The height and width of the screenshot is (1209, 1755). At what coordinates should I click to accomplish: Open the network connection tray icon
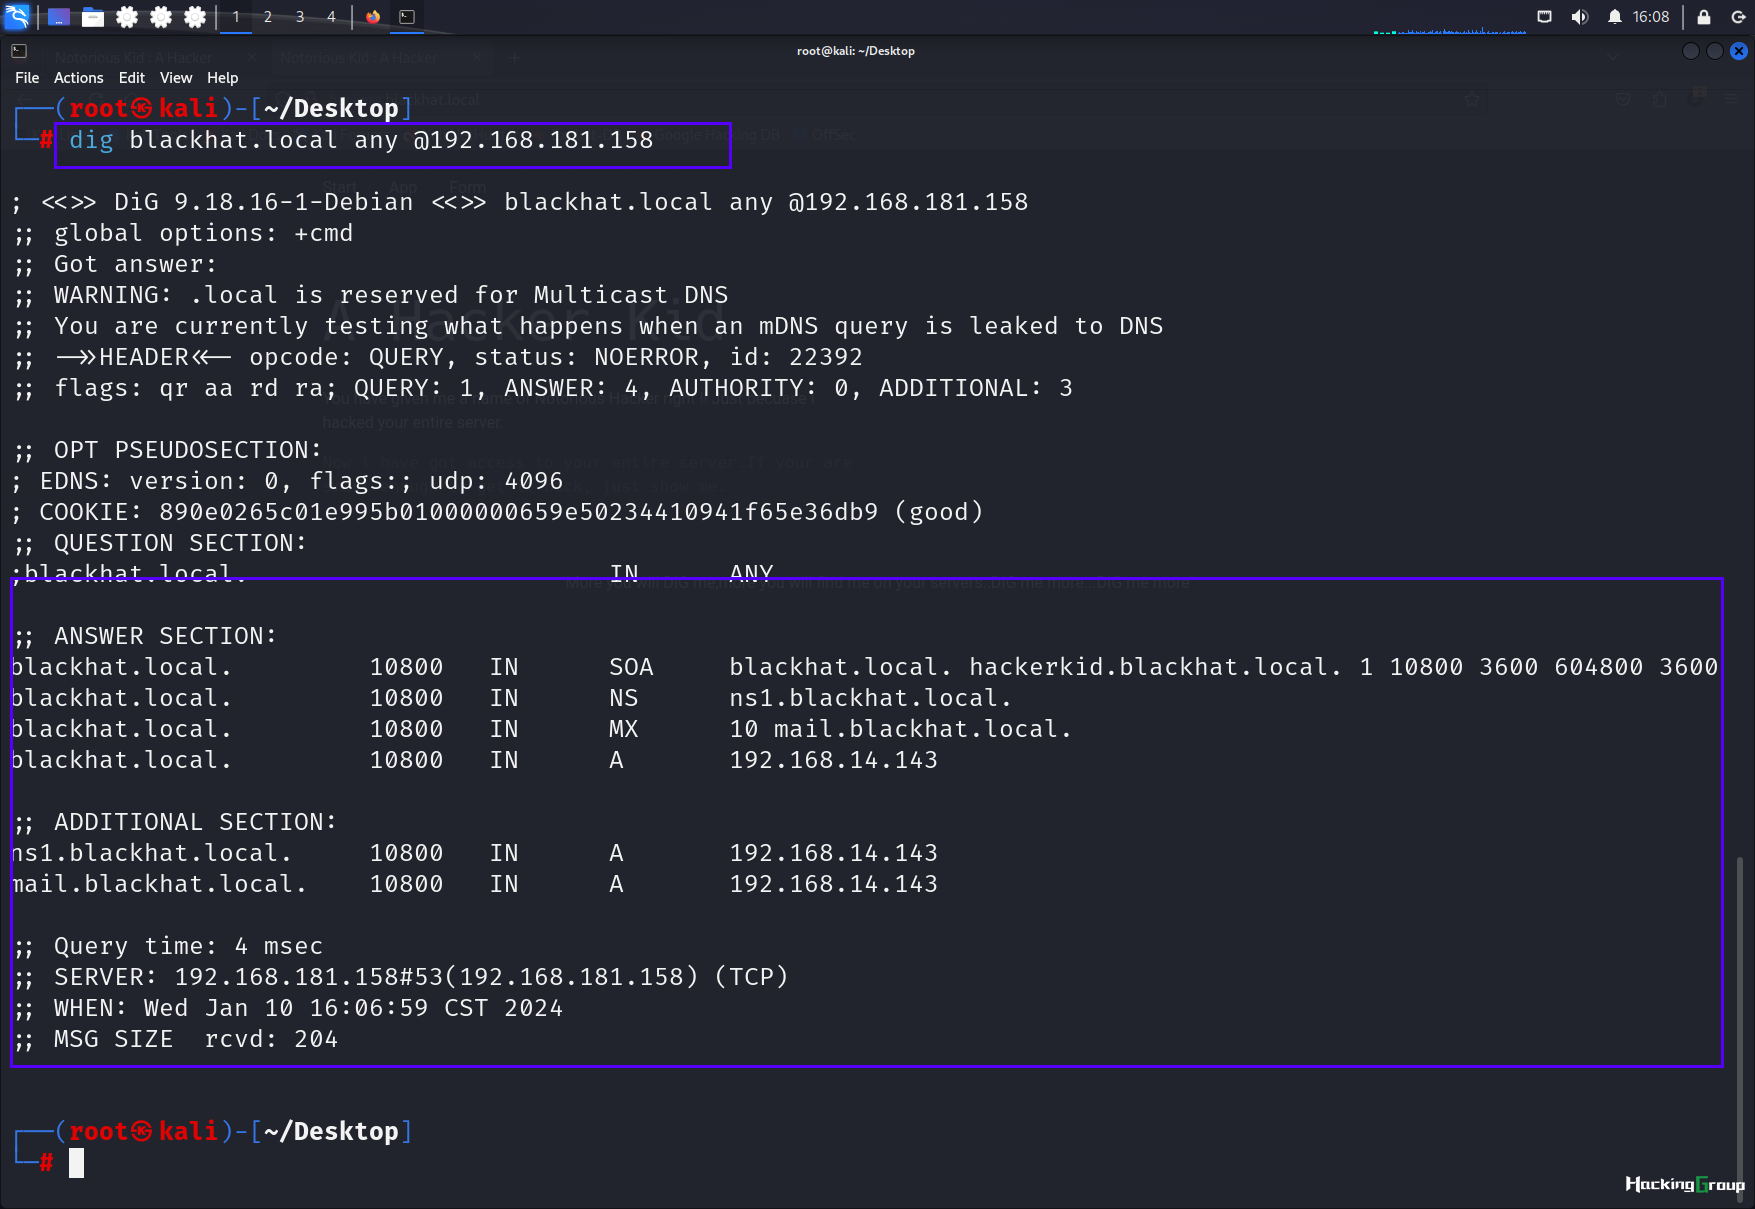click(1545, 17)
